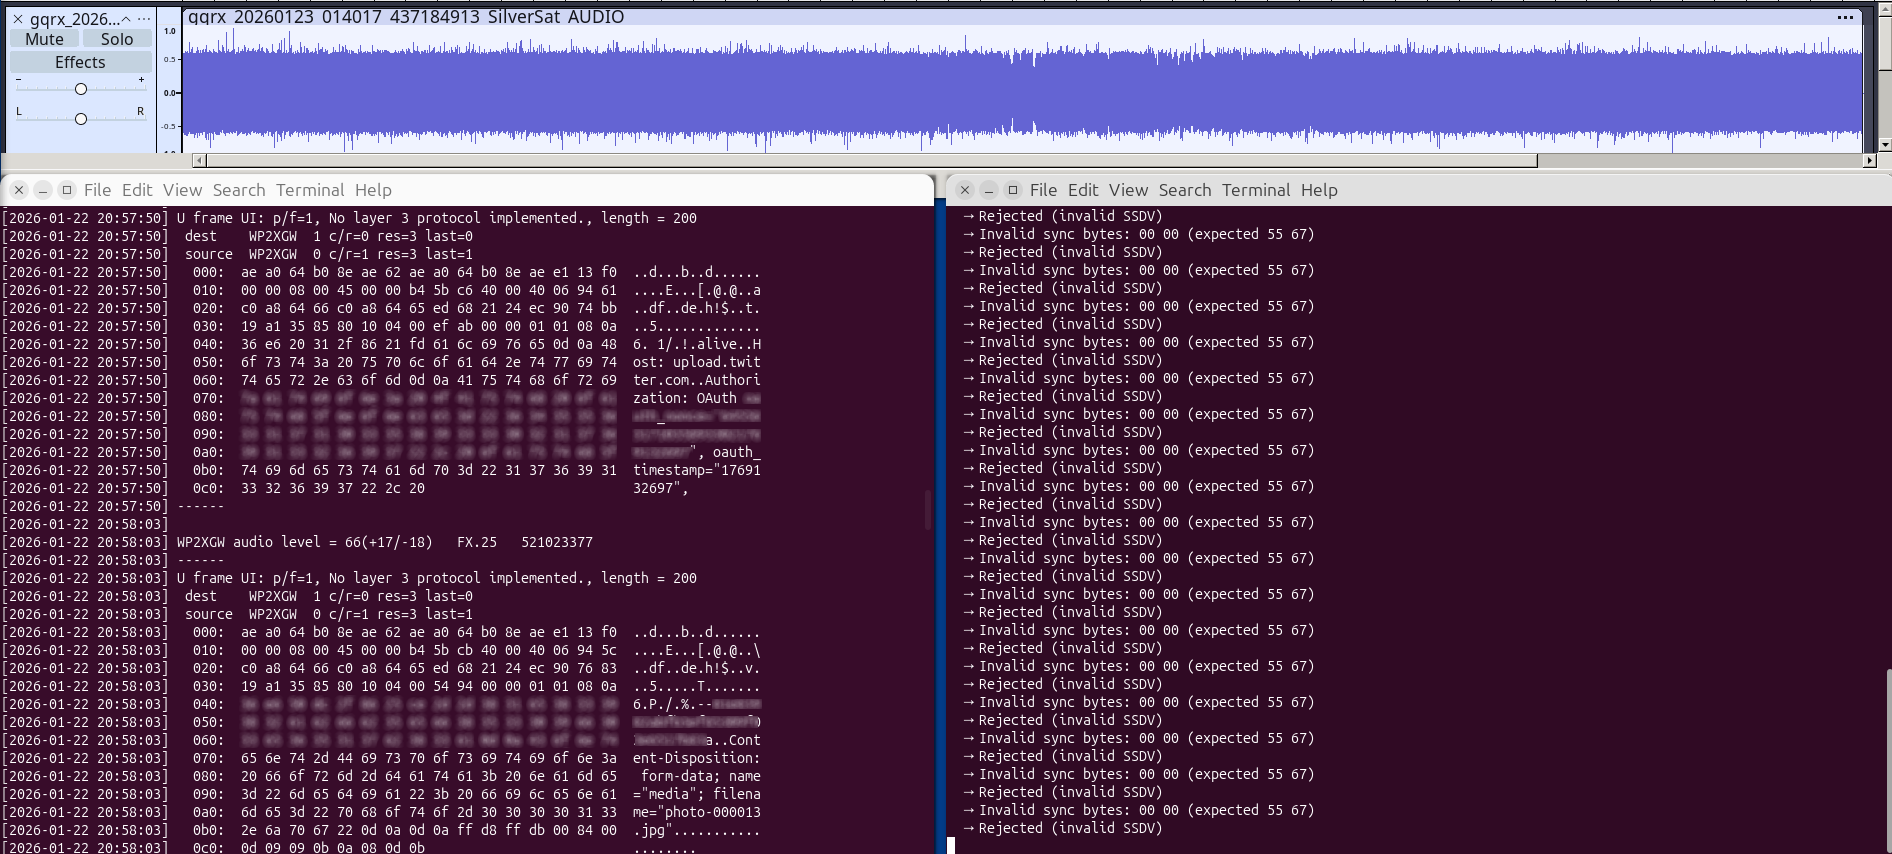This screenshot has height=854, width=1892.
Task: Select the SilverSat AUDIO clip title bar
Action: click(x=1000, y=17)
